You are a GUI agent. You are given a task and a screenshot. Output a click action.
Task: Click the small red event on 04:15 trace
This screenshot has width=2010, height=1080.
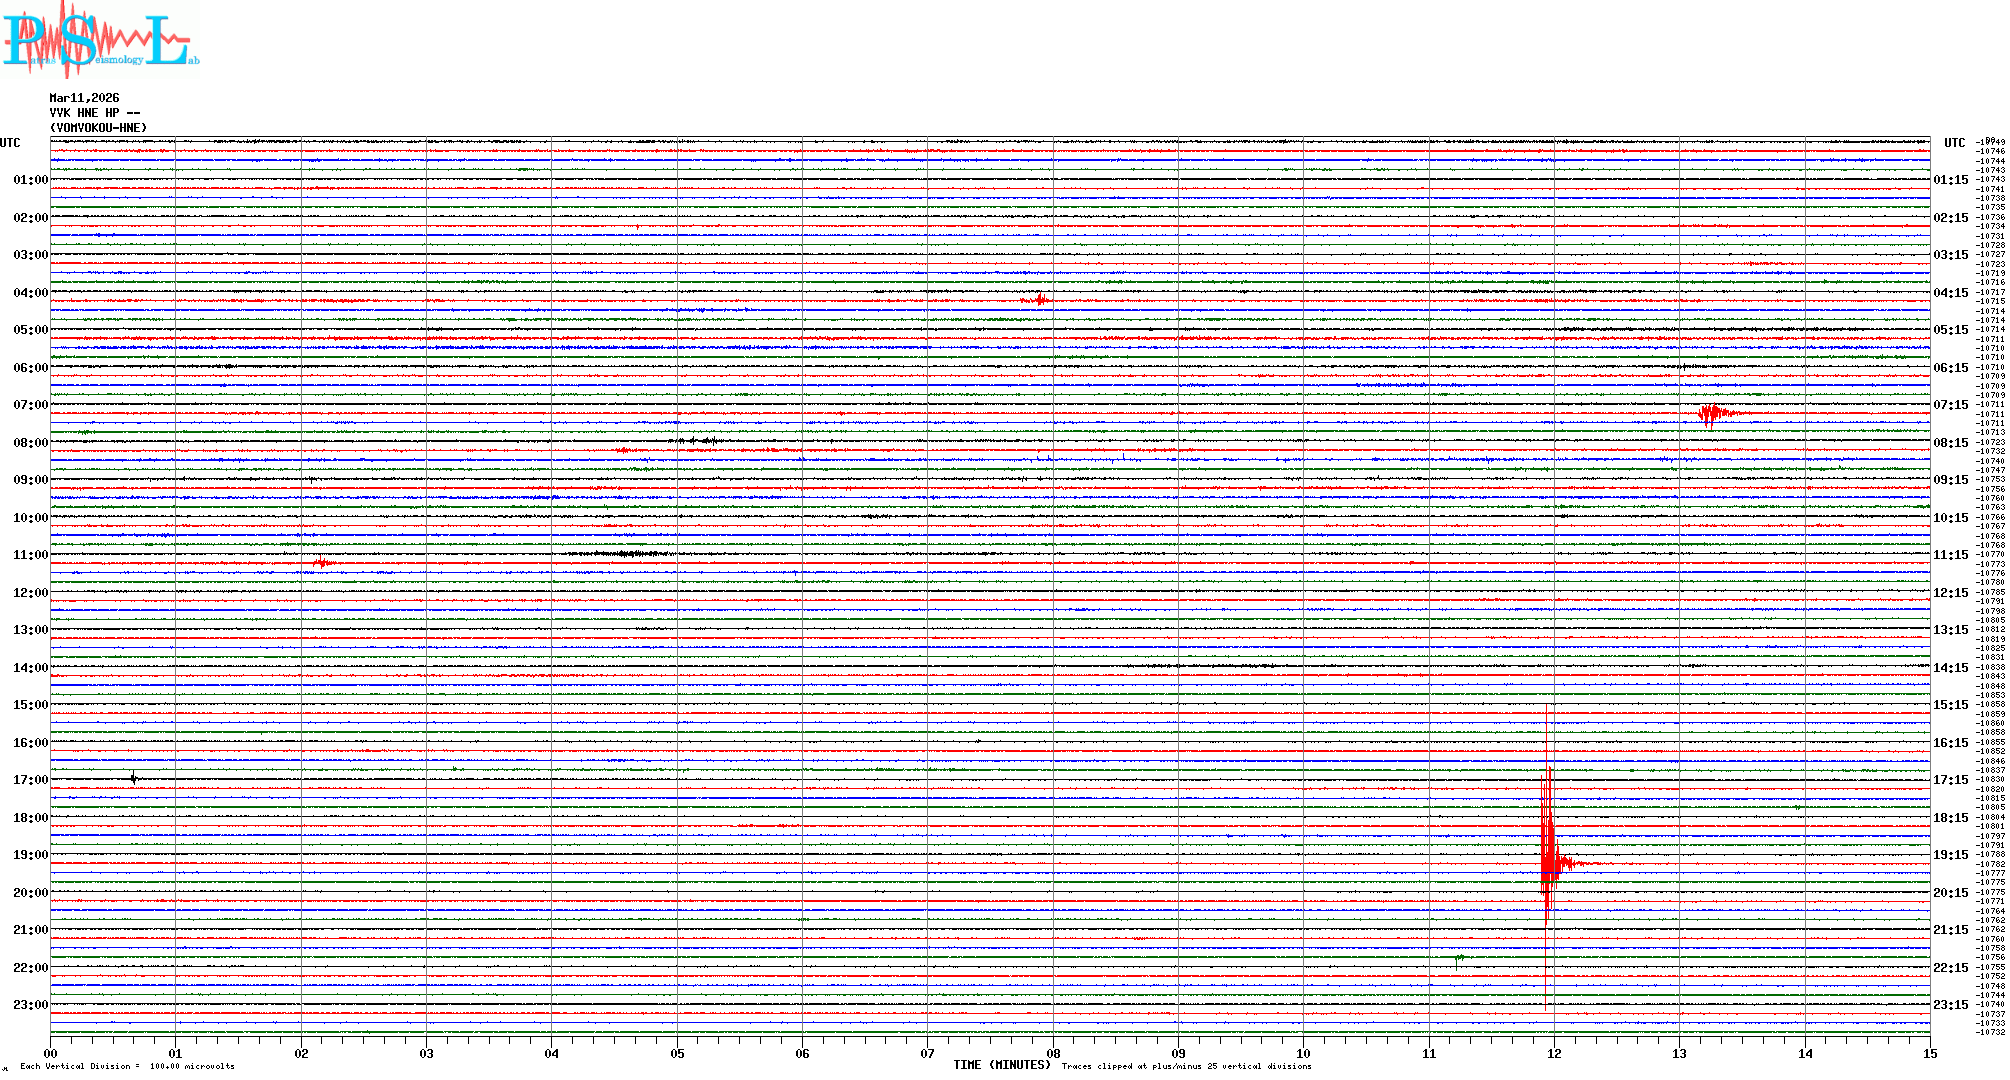1040,299
